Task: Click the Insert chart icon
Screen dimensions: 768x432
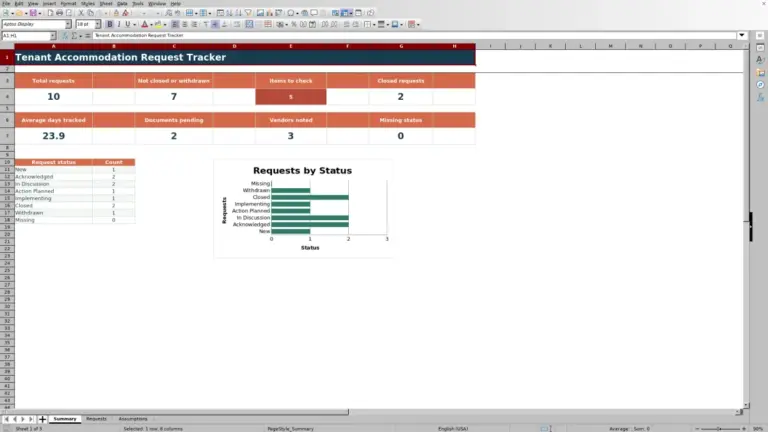Action: [269, 13]
